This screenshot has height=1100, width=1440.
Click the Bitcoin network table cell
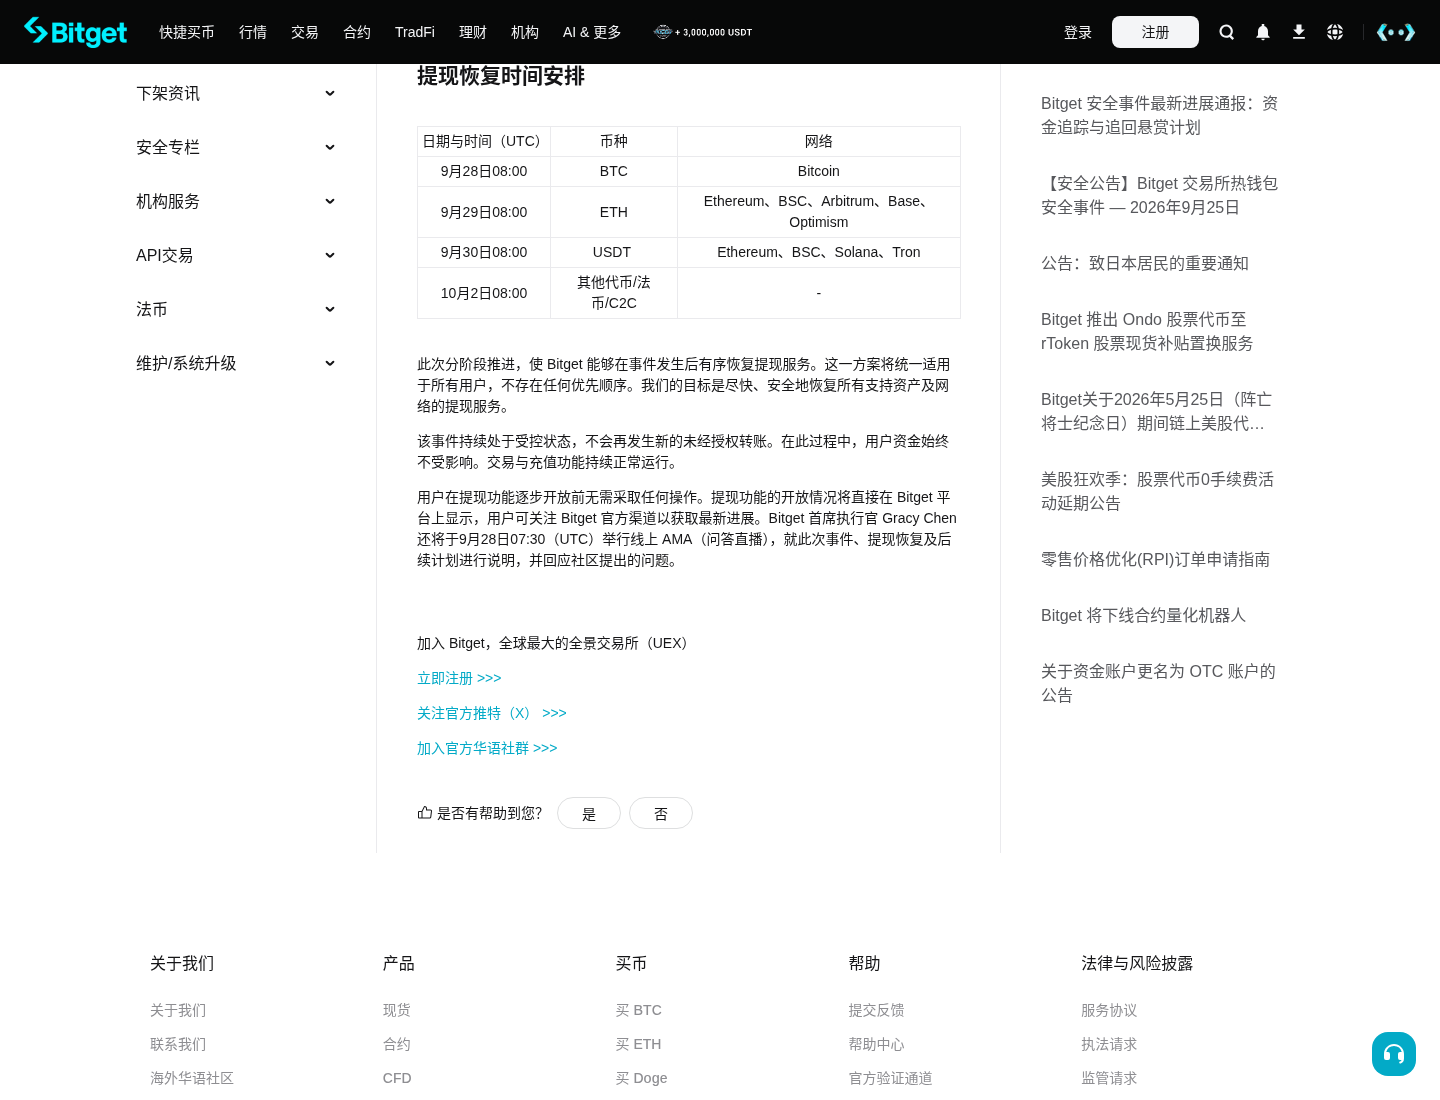click(x=819, y=171)
